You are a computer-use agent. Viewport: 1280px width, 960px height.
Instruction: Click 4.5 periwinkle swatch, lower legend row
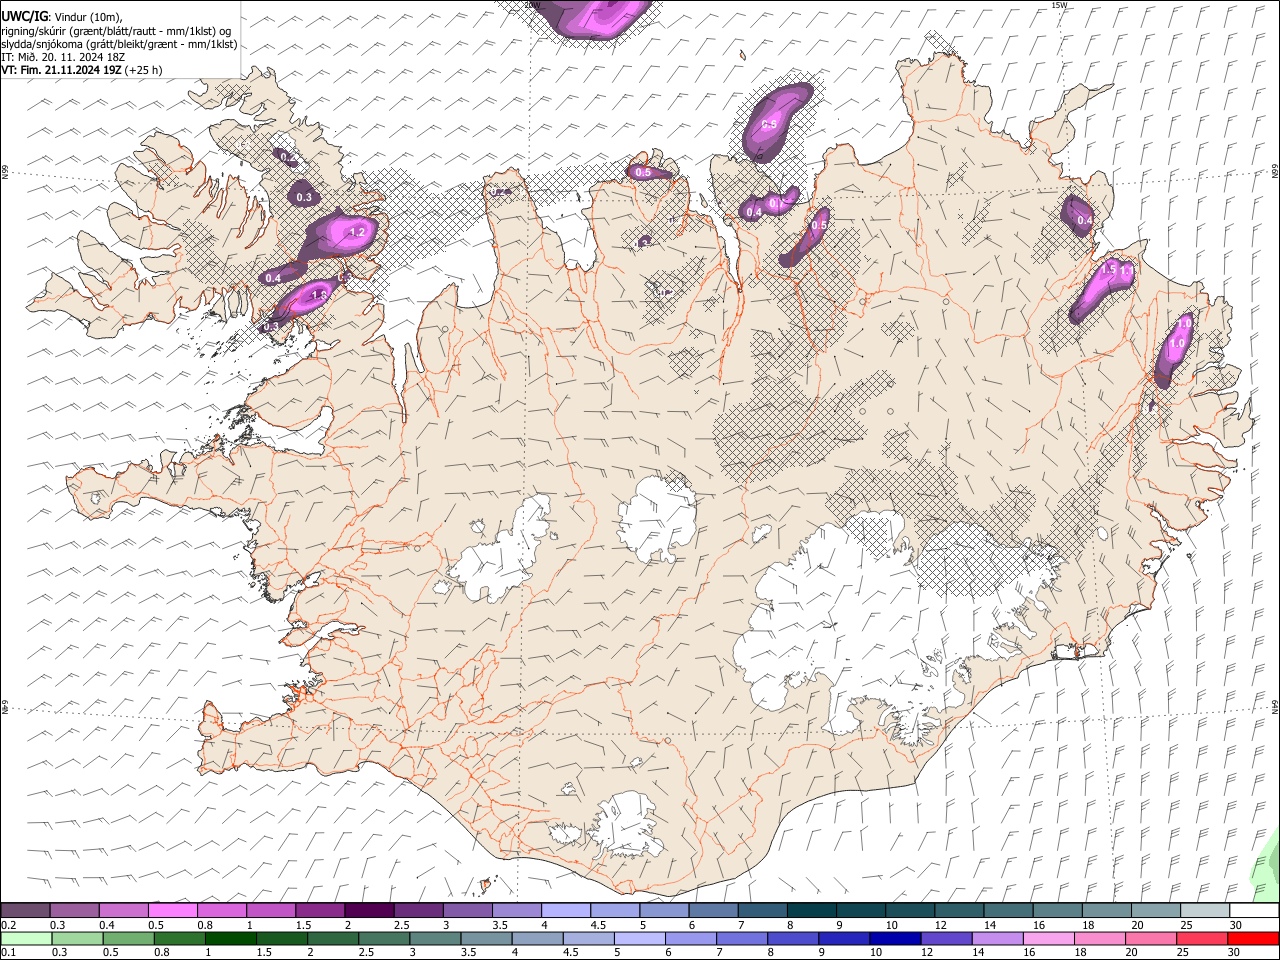(x=588, y=938)
